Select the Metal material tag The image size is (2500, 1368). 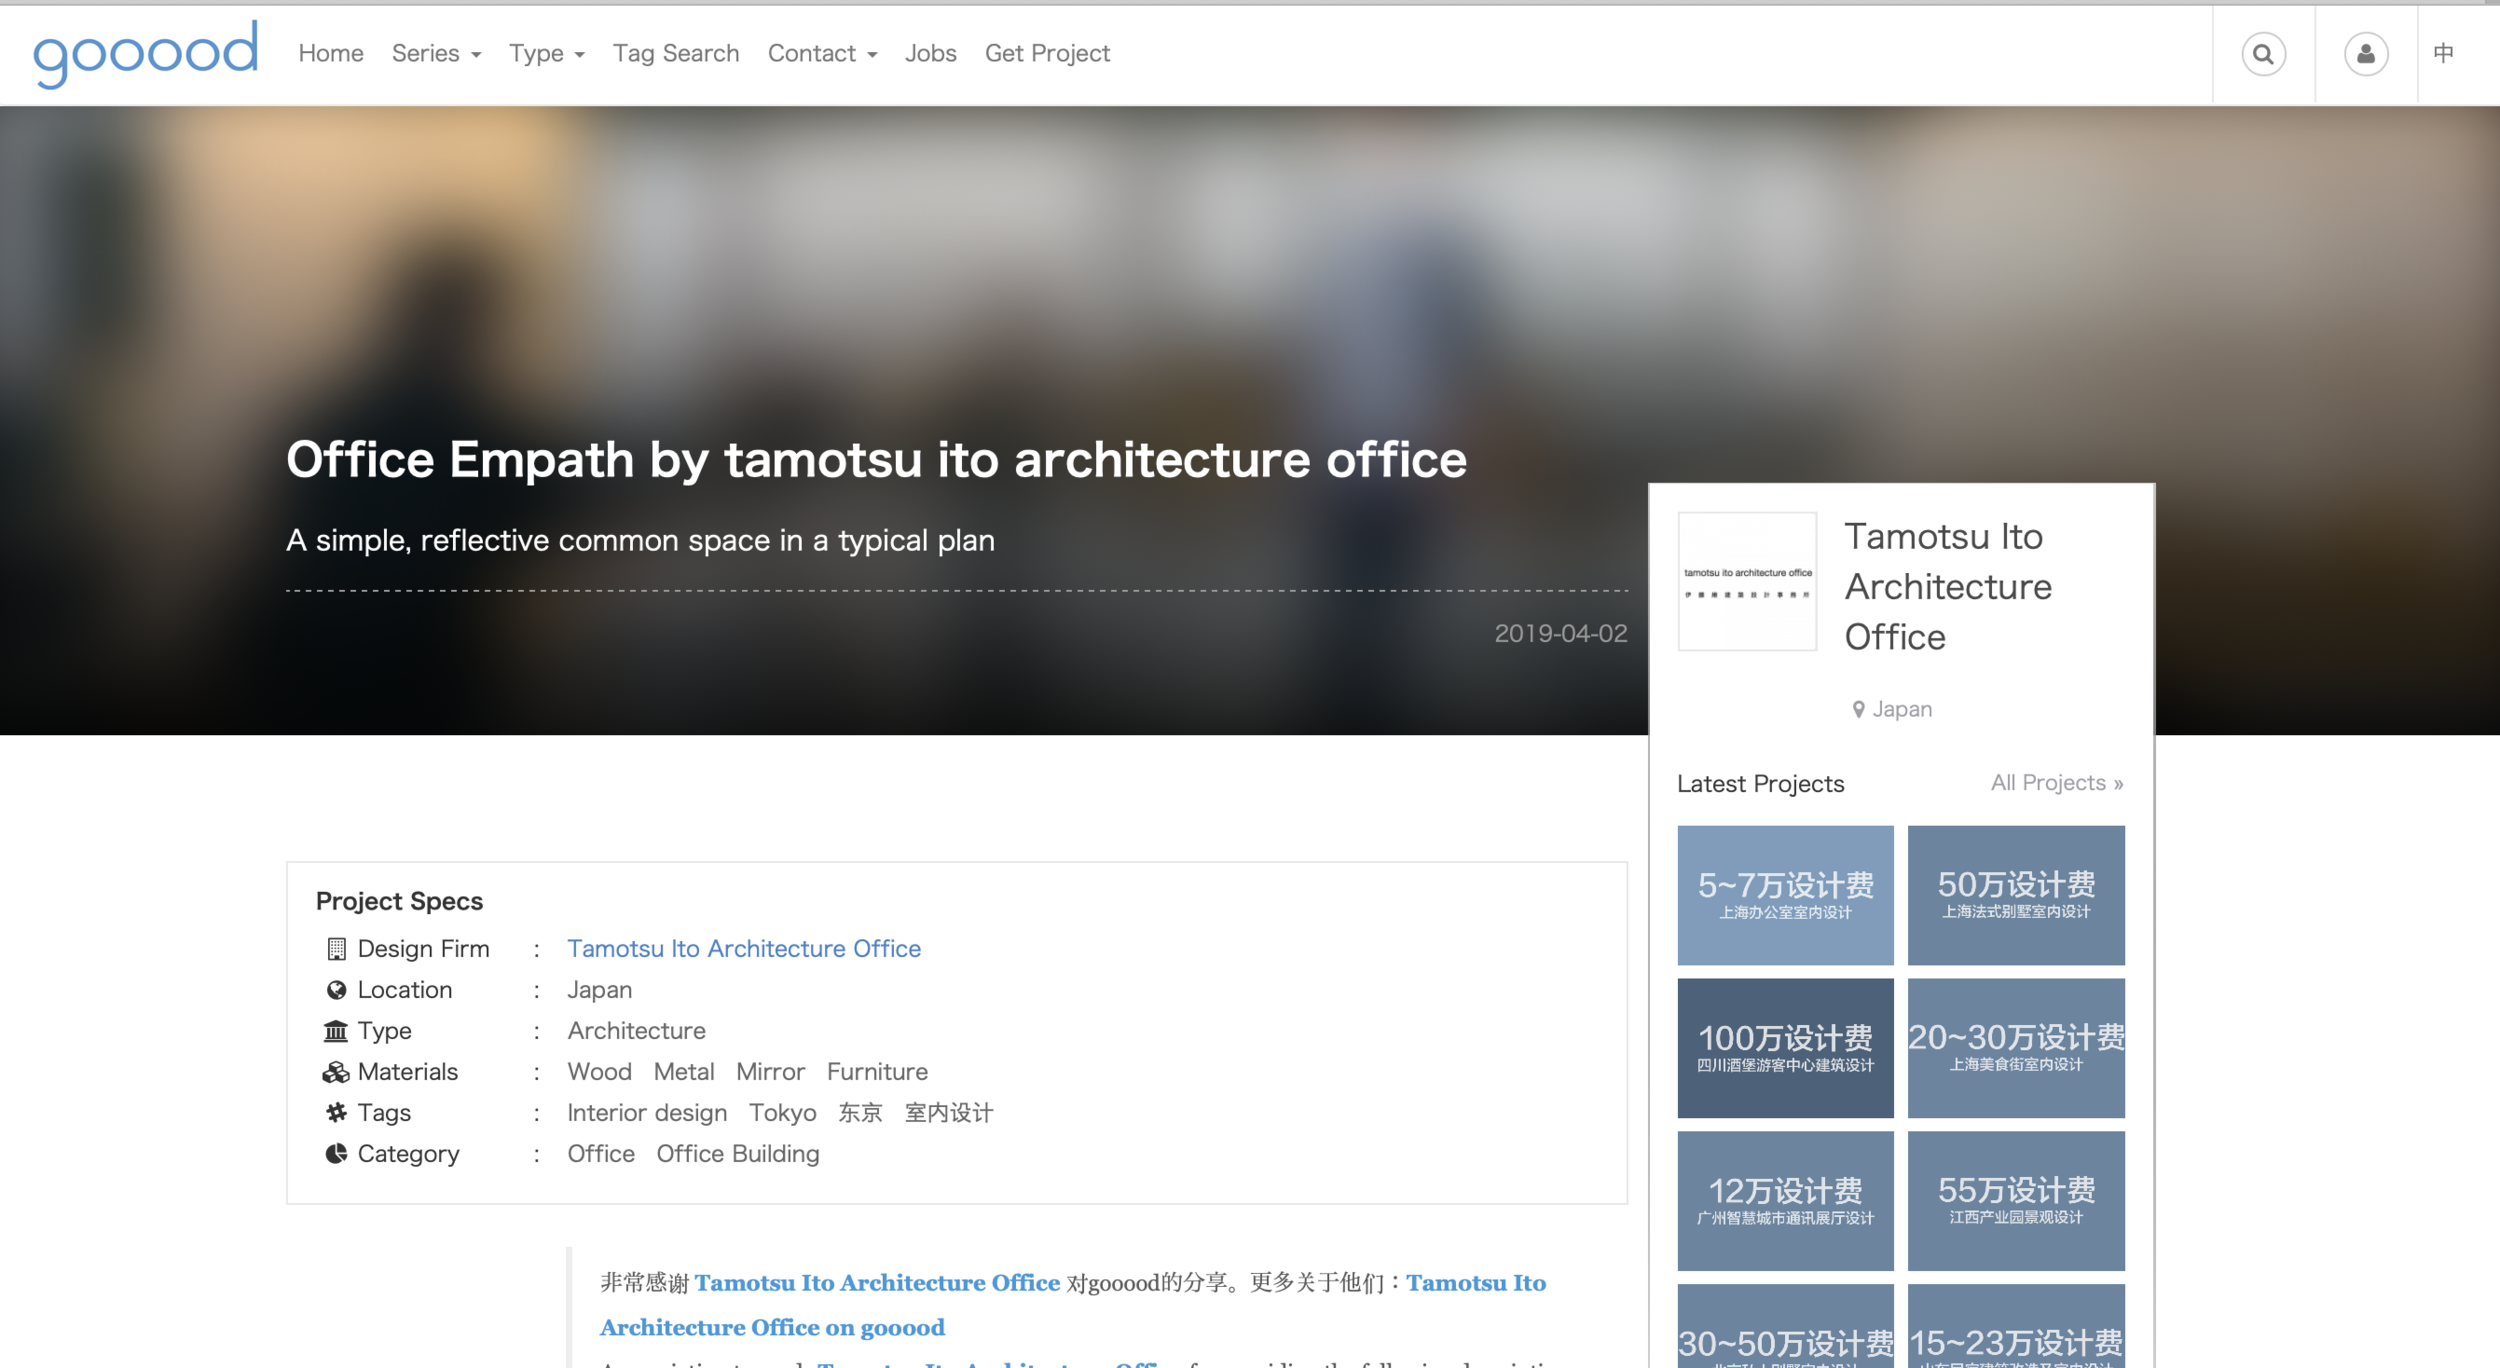(684, 1071)
